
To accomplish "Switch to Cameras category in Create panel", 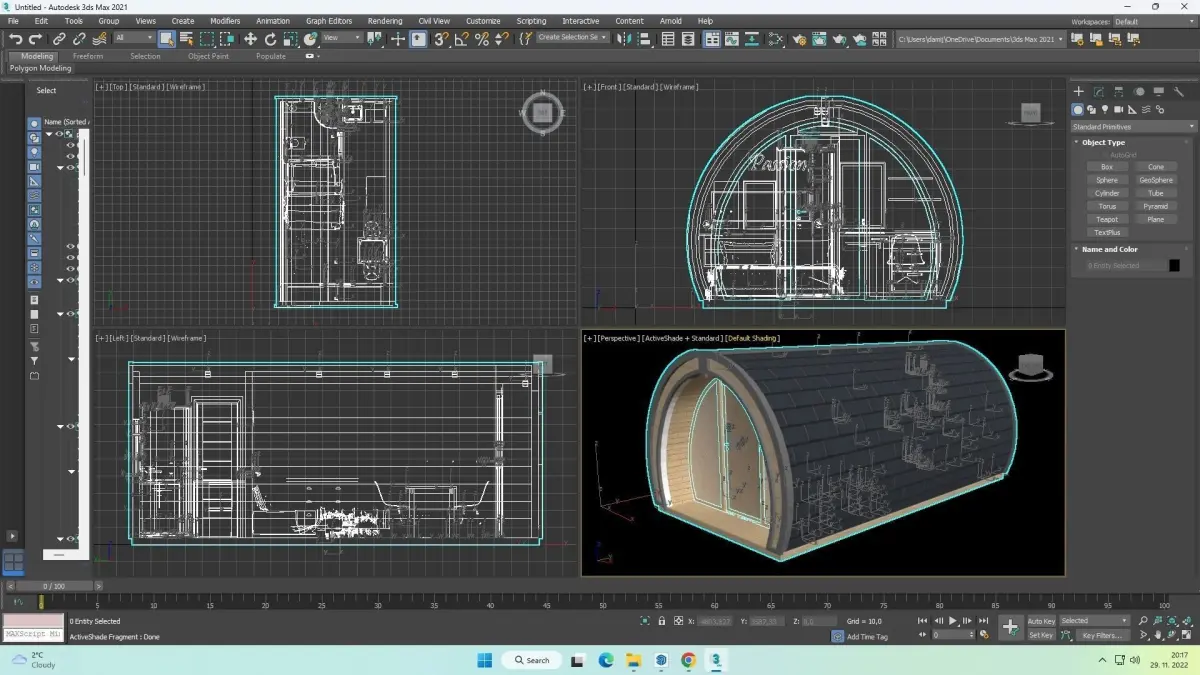I will tap(1119, 110).
